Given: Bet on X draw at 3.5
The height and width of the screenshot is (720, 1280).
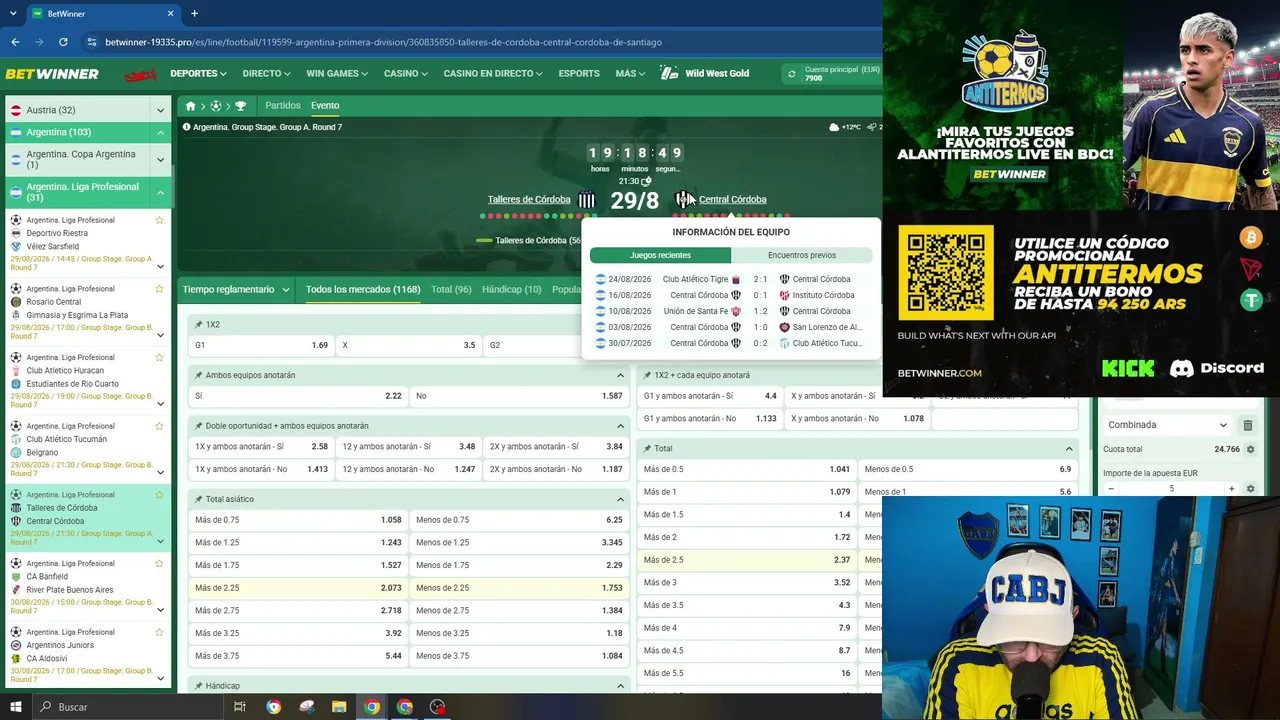Looking at the screenshot, I should point(409,345).
